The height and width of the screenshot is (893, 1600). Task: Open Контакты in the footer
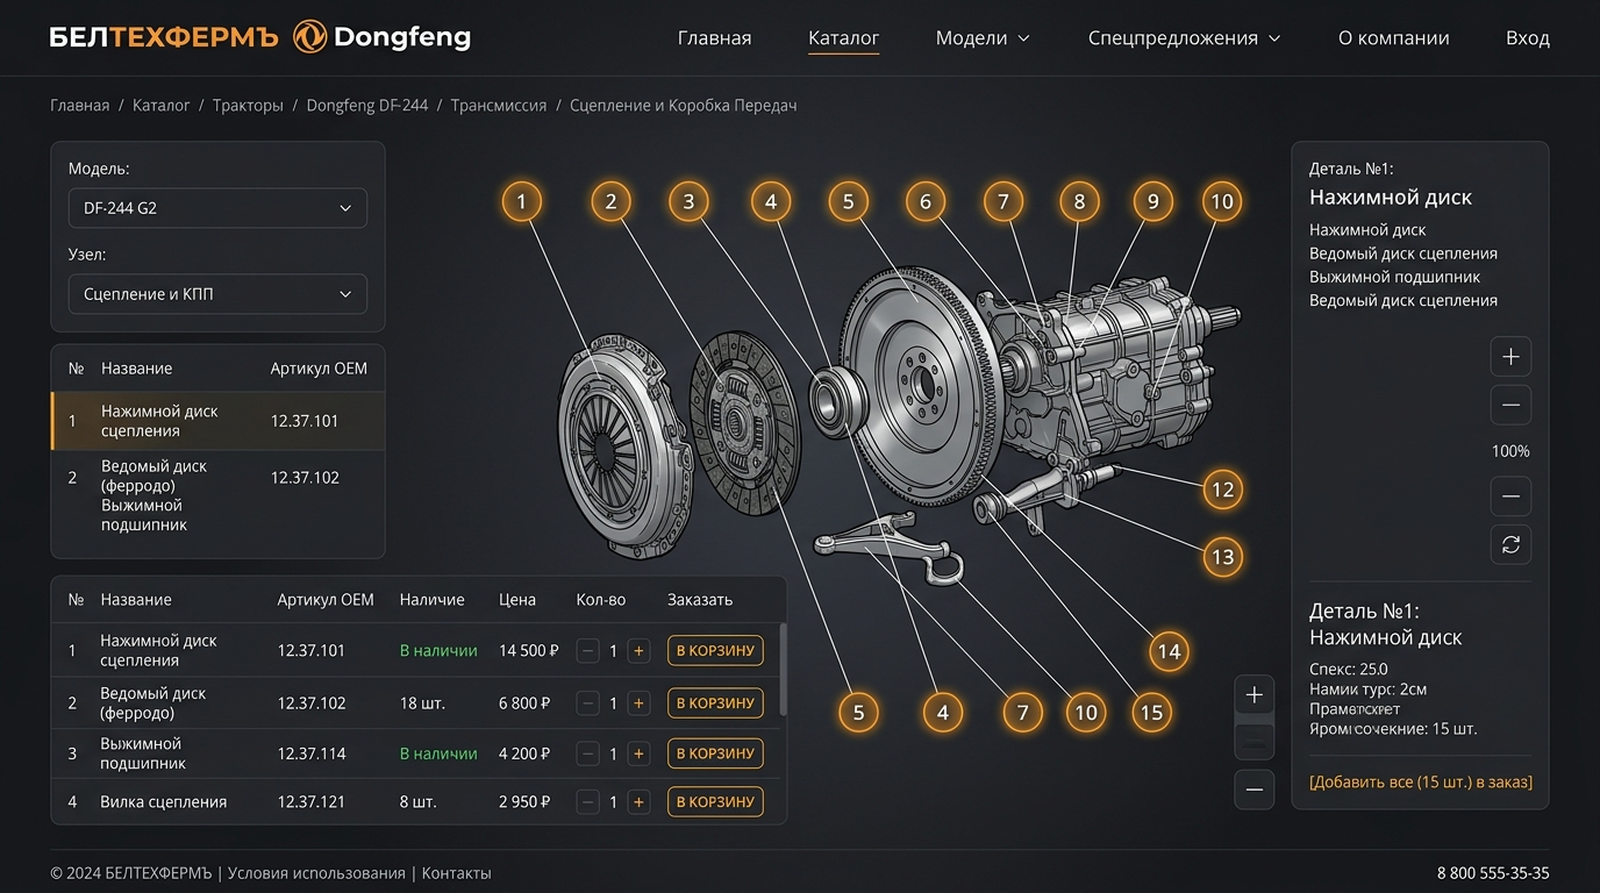pyautogui.click(x=456, y=873)
